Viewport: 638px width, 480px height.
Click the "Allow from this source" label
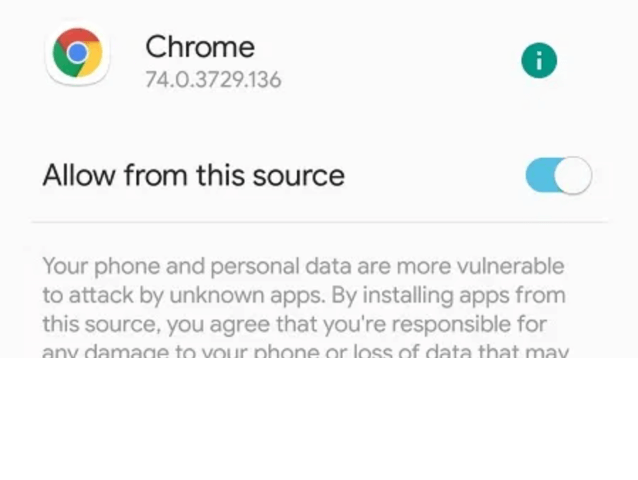click(193, 176)
